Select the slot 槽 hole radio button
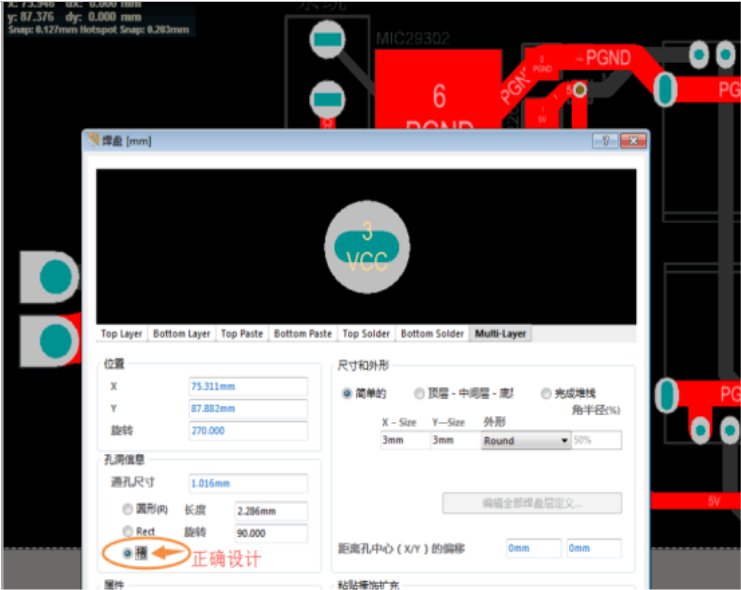This screenshot has width=741, height=590. 127,553
